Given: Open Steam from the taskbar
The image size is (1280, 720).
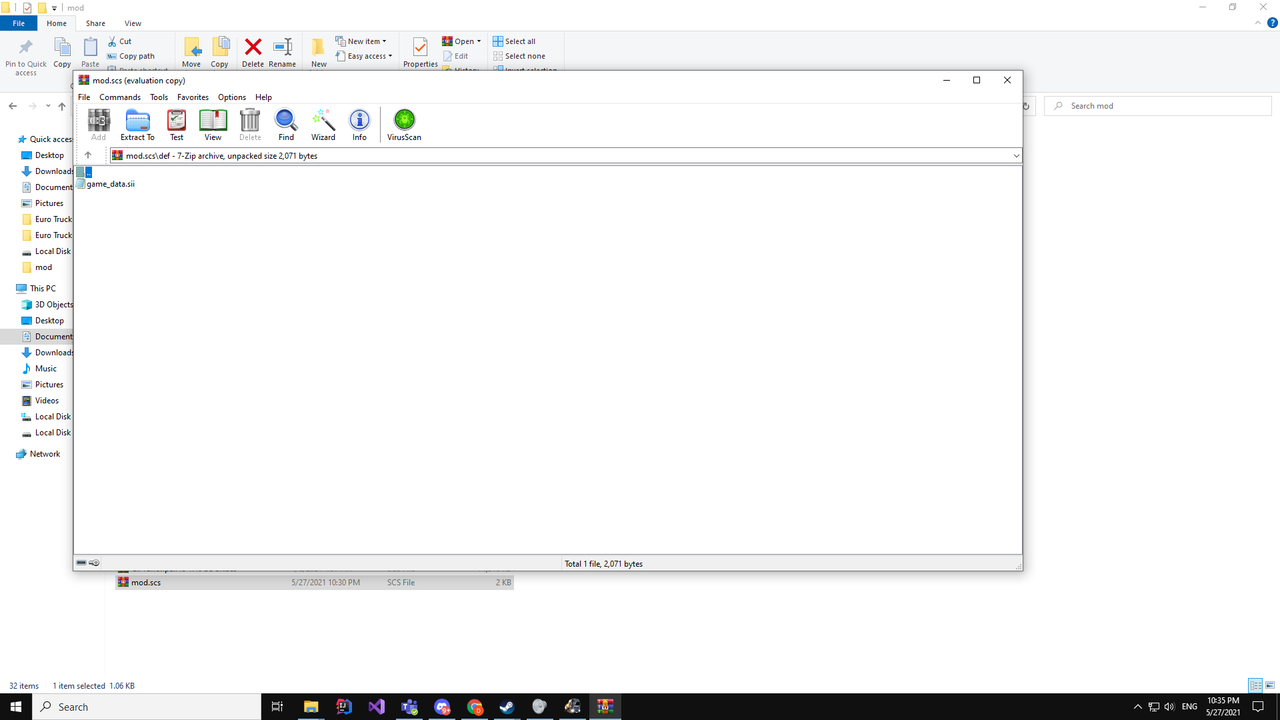Looking at the screenshot, I should (x=507, y=706).
